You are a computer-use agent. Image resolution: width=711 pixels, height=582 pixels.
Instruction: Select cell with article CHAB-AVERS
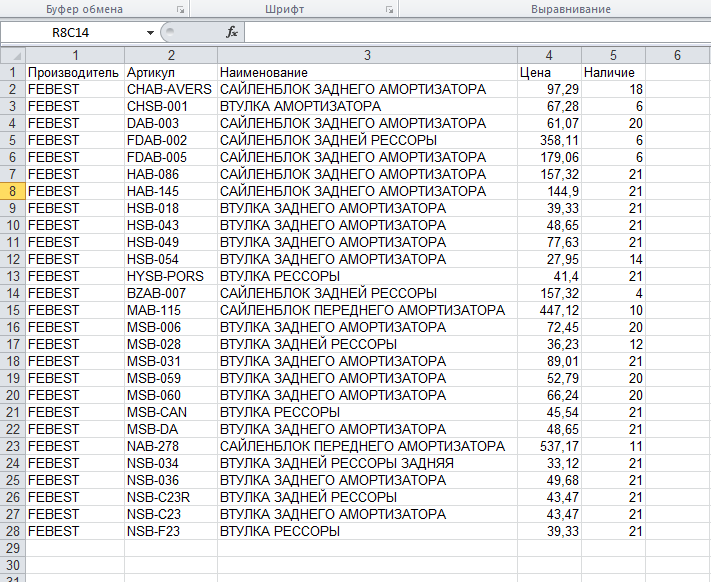point(171,89)
